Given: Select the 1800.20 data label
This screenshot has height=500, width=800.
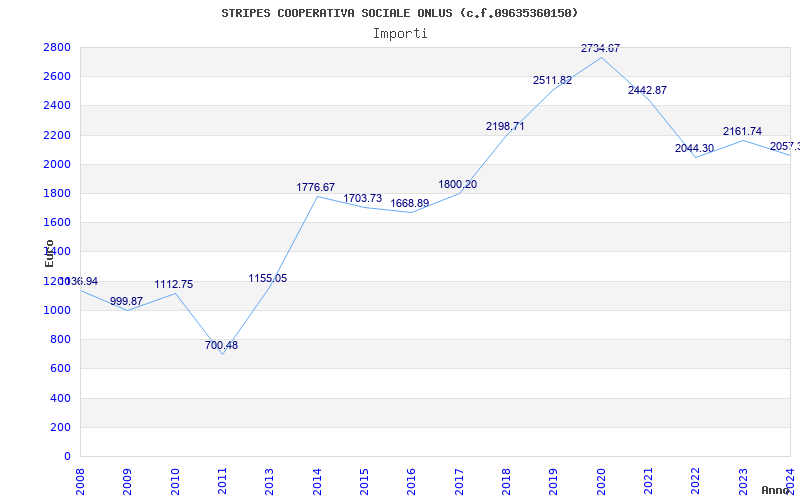Looking at the screenshot, I should click(x=458, y=185).
